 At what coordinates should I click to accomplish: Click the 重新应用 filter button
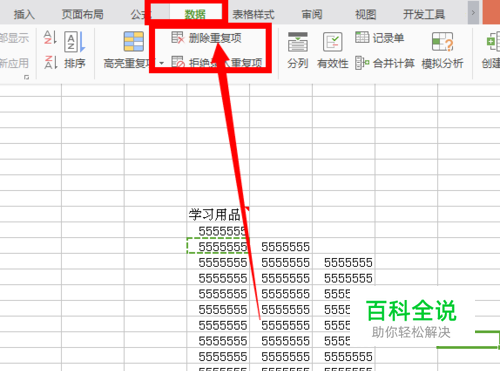click(x=14, y=63)
